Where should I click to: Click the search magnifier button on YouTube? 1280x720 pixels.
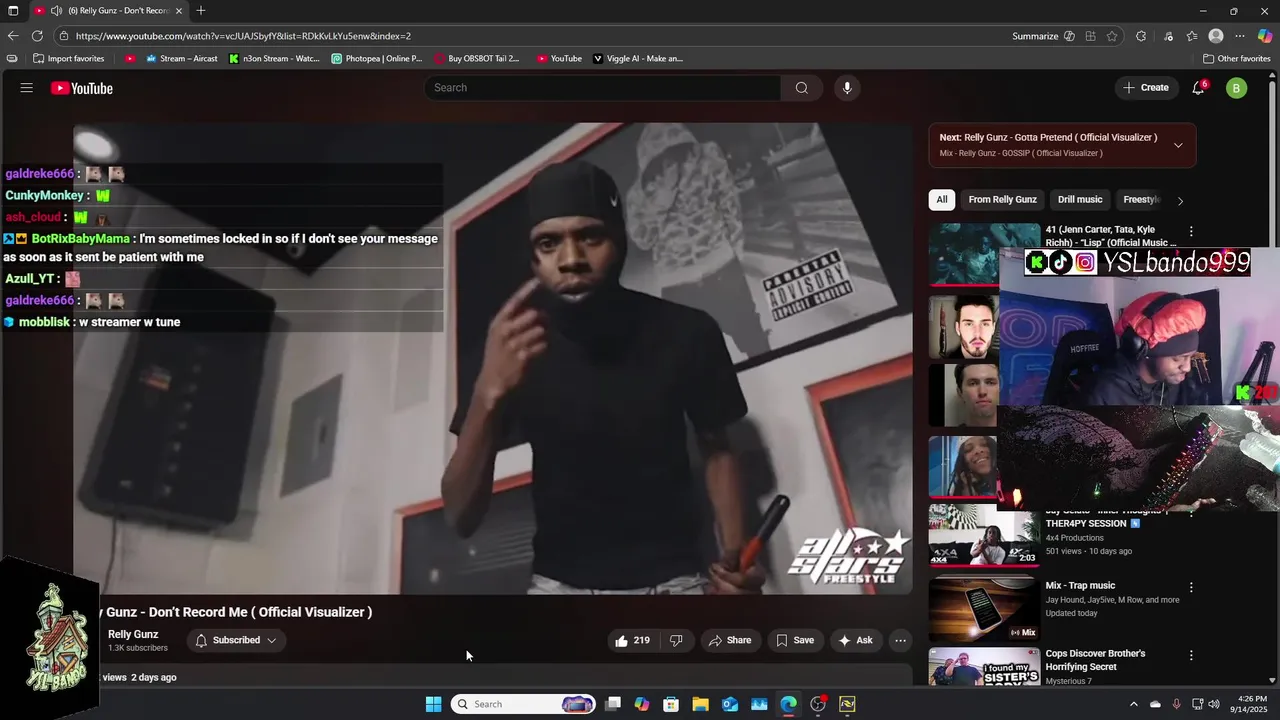pos(802,88)
